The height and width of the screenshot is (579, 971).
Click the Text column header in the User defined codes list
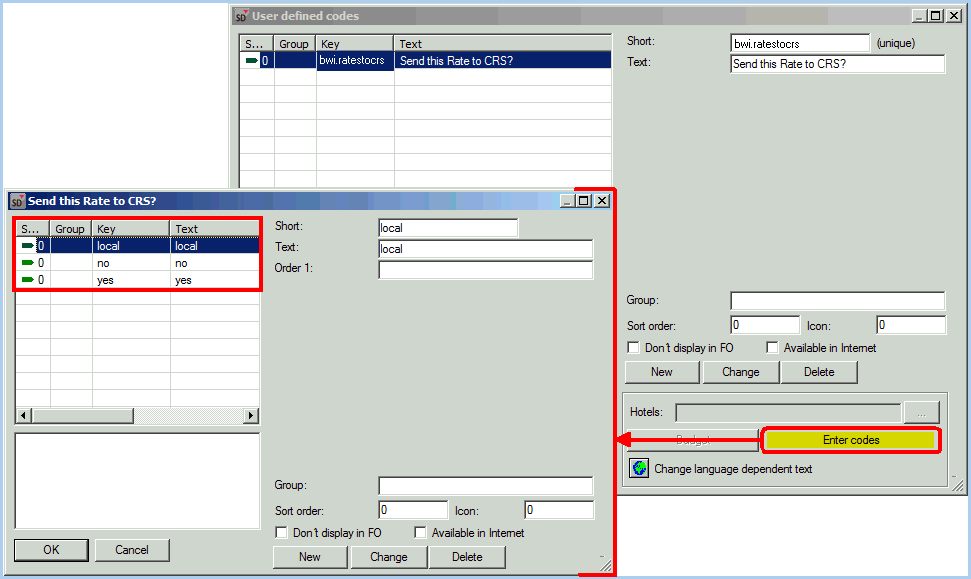tap(502, 44)
